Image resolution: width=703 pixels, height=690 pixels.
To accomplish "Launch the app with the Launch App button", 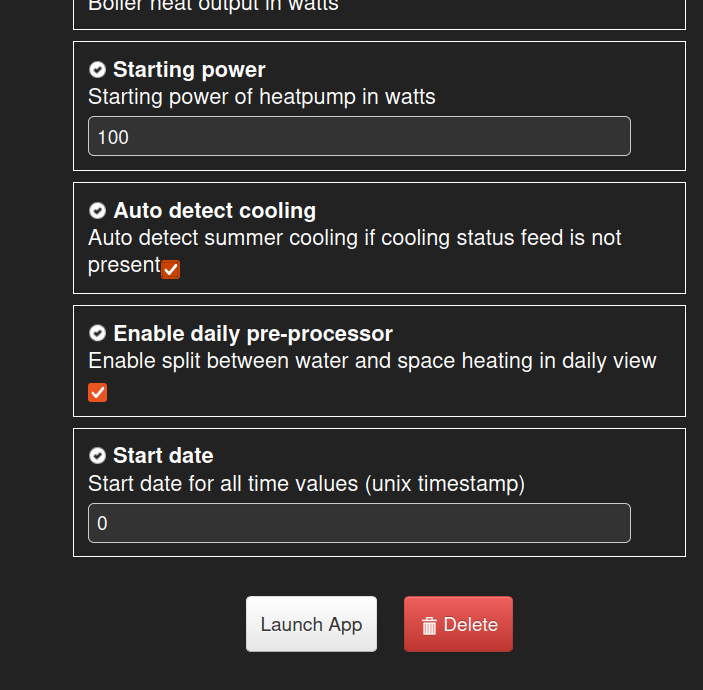I will [311, 624].
